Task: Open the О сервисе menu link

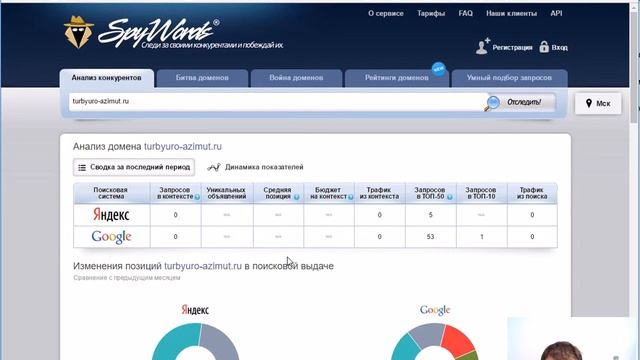Action: (386, 13)
